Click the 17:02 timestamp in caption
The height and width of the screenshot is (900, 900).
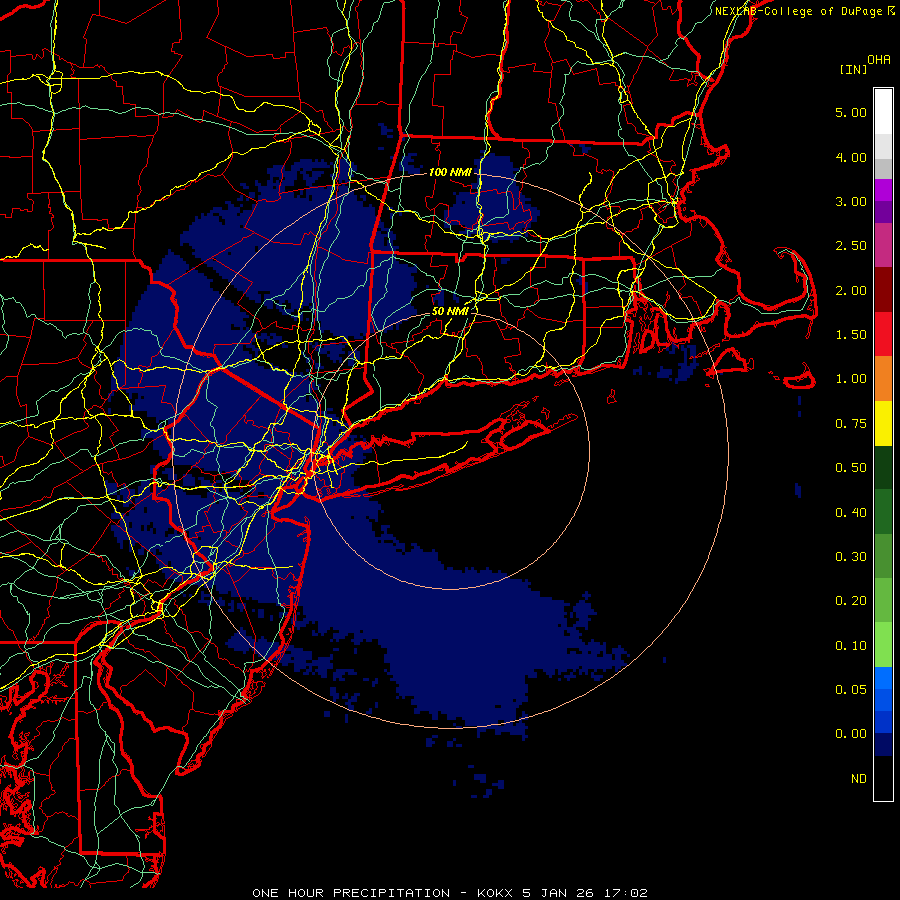coord(627,893)
